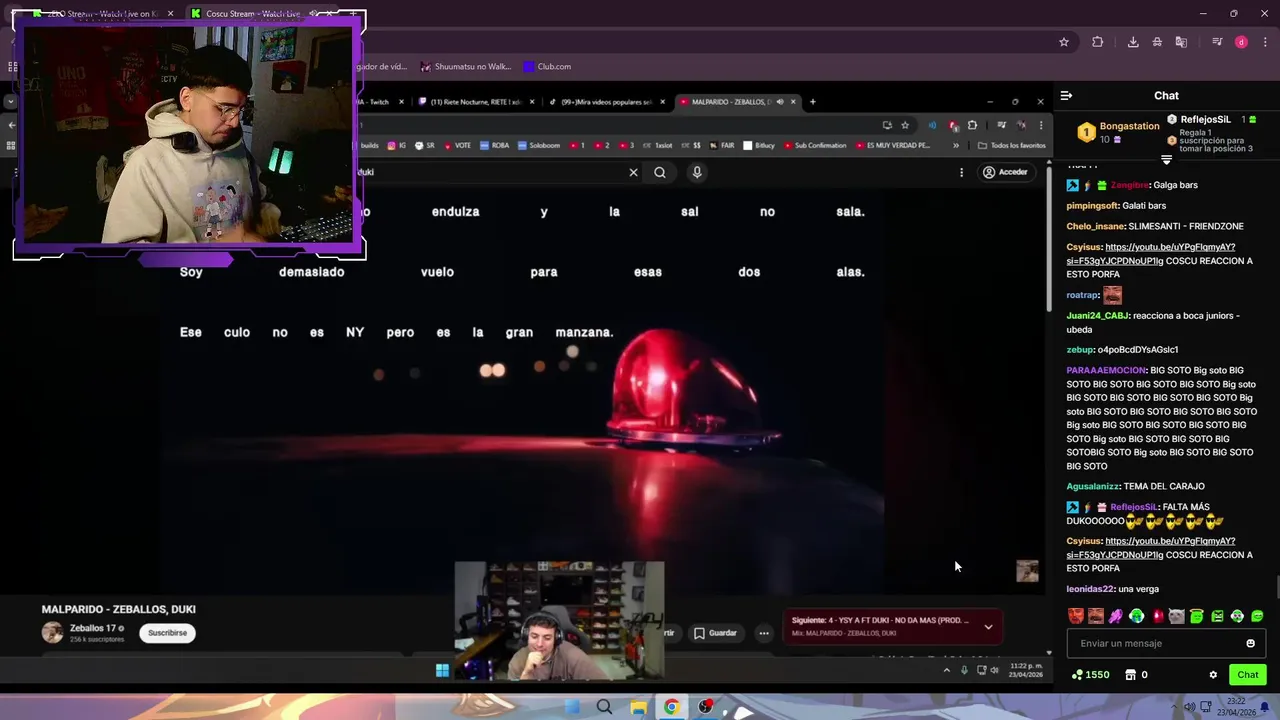Open Zeballos 17 channel avatar
The width and height of the screenshot is (1280, 720).
coord(52,632)
